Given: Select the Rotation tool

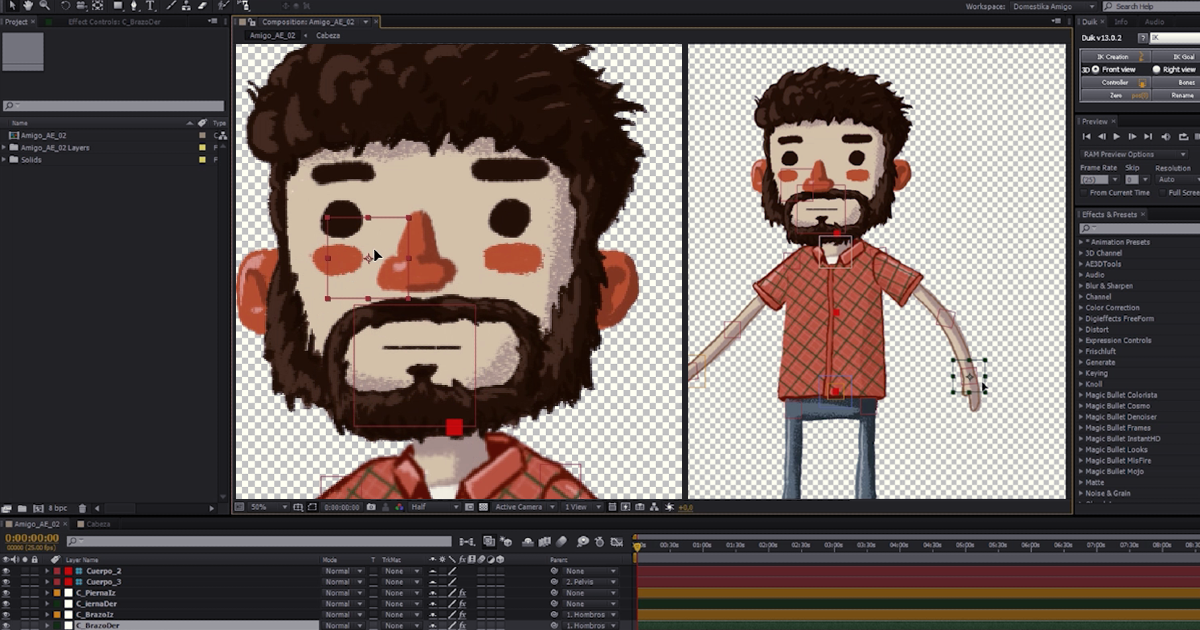Looking at the screenshot, I should pyautogui.click(x=65, y=5).
